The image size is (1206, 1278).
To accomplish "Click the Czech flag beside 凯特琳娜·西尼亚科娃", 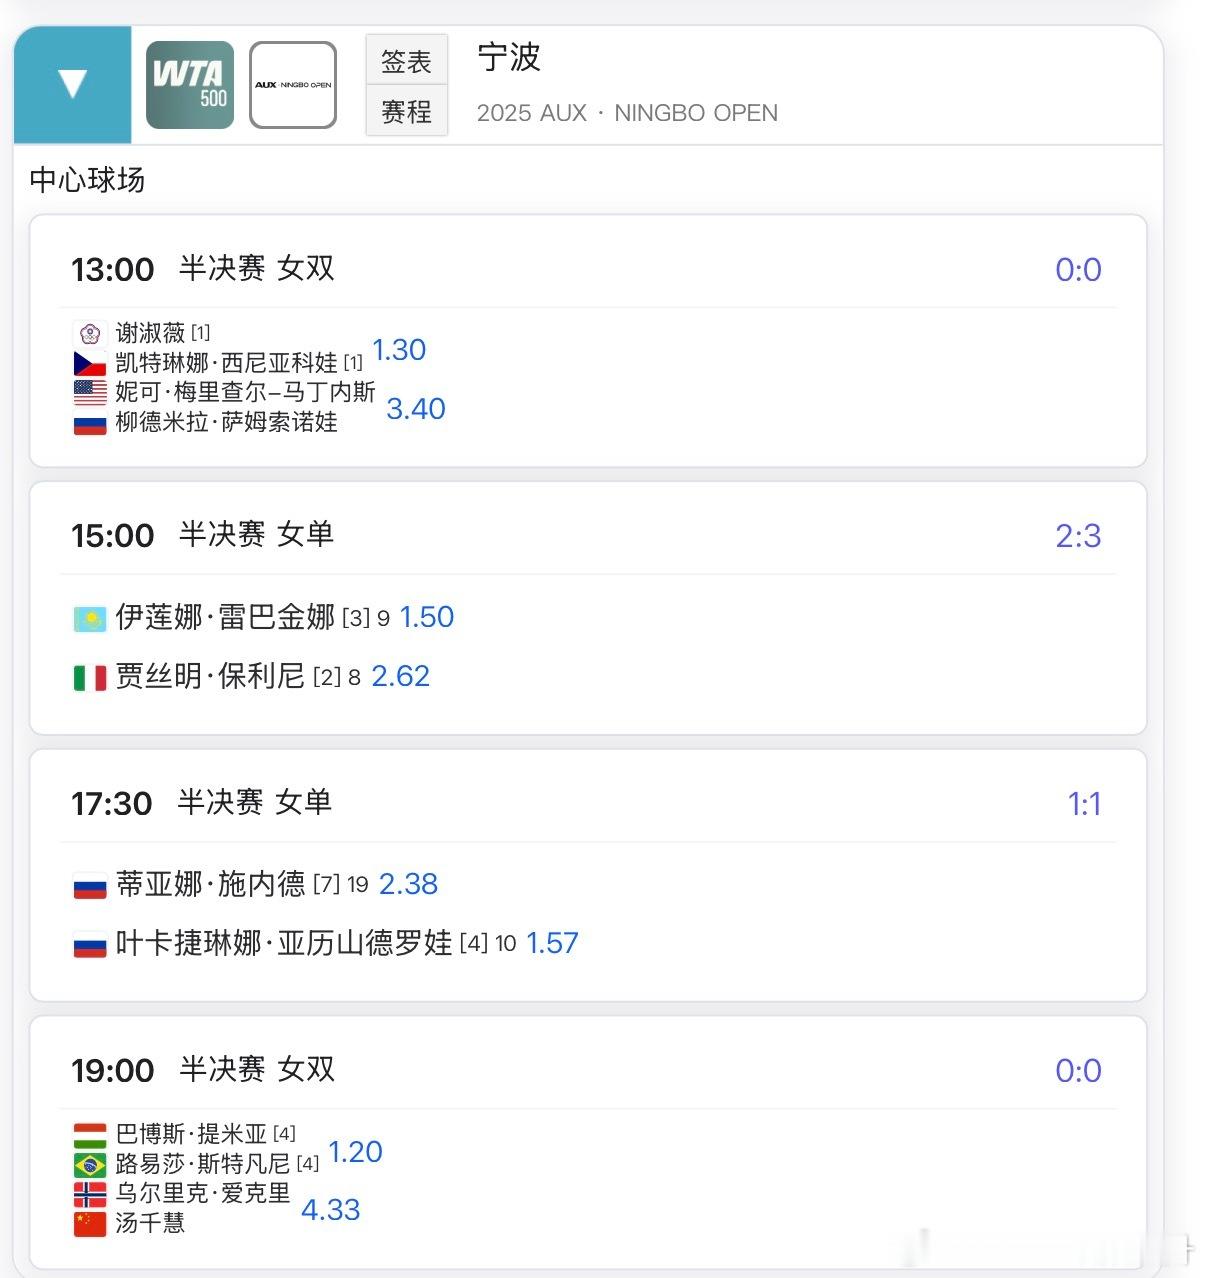I will point(90,363).
